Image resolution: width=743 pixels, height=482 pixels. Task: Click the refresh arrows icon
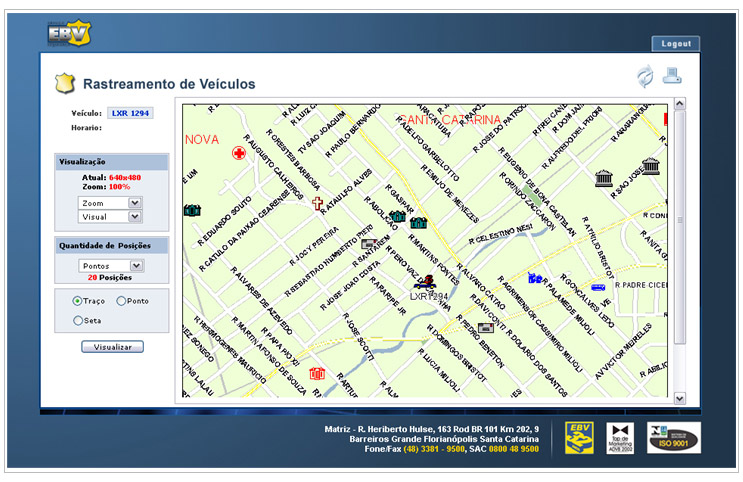point(645,76)
